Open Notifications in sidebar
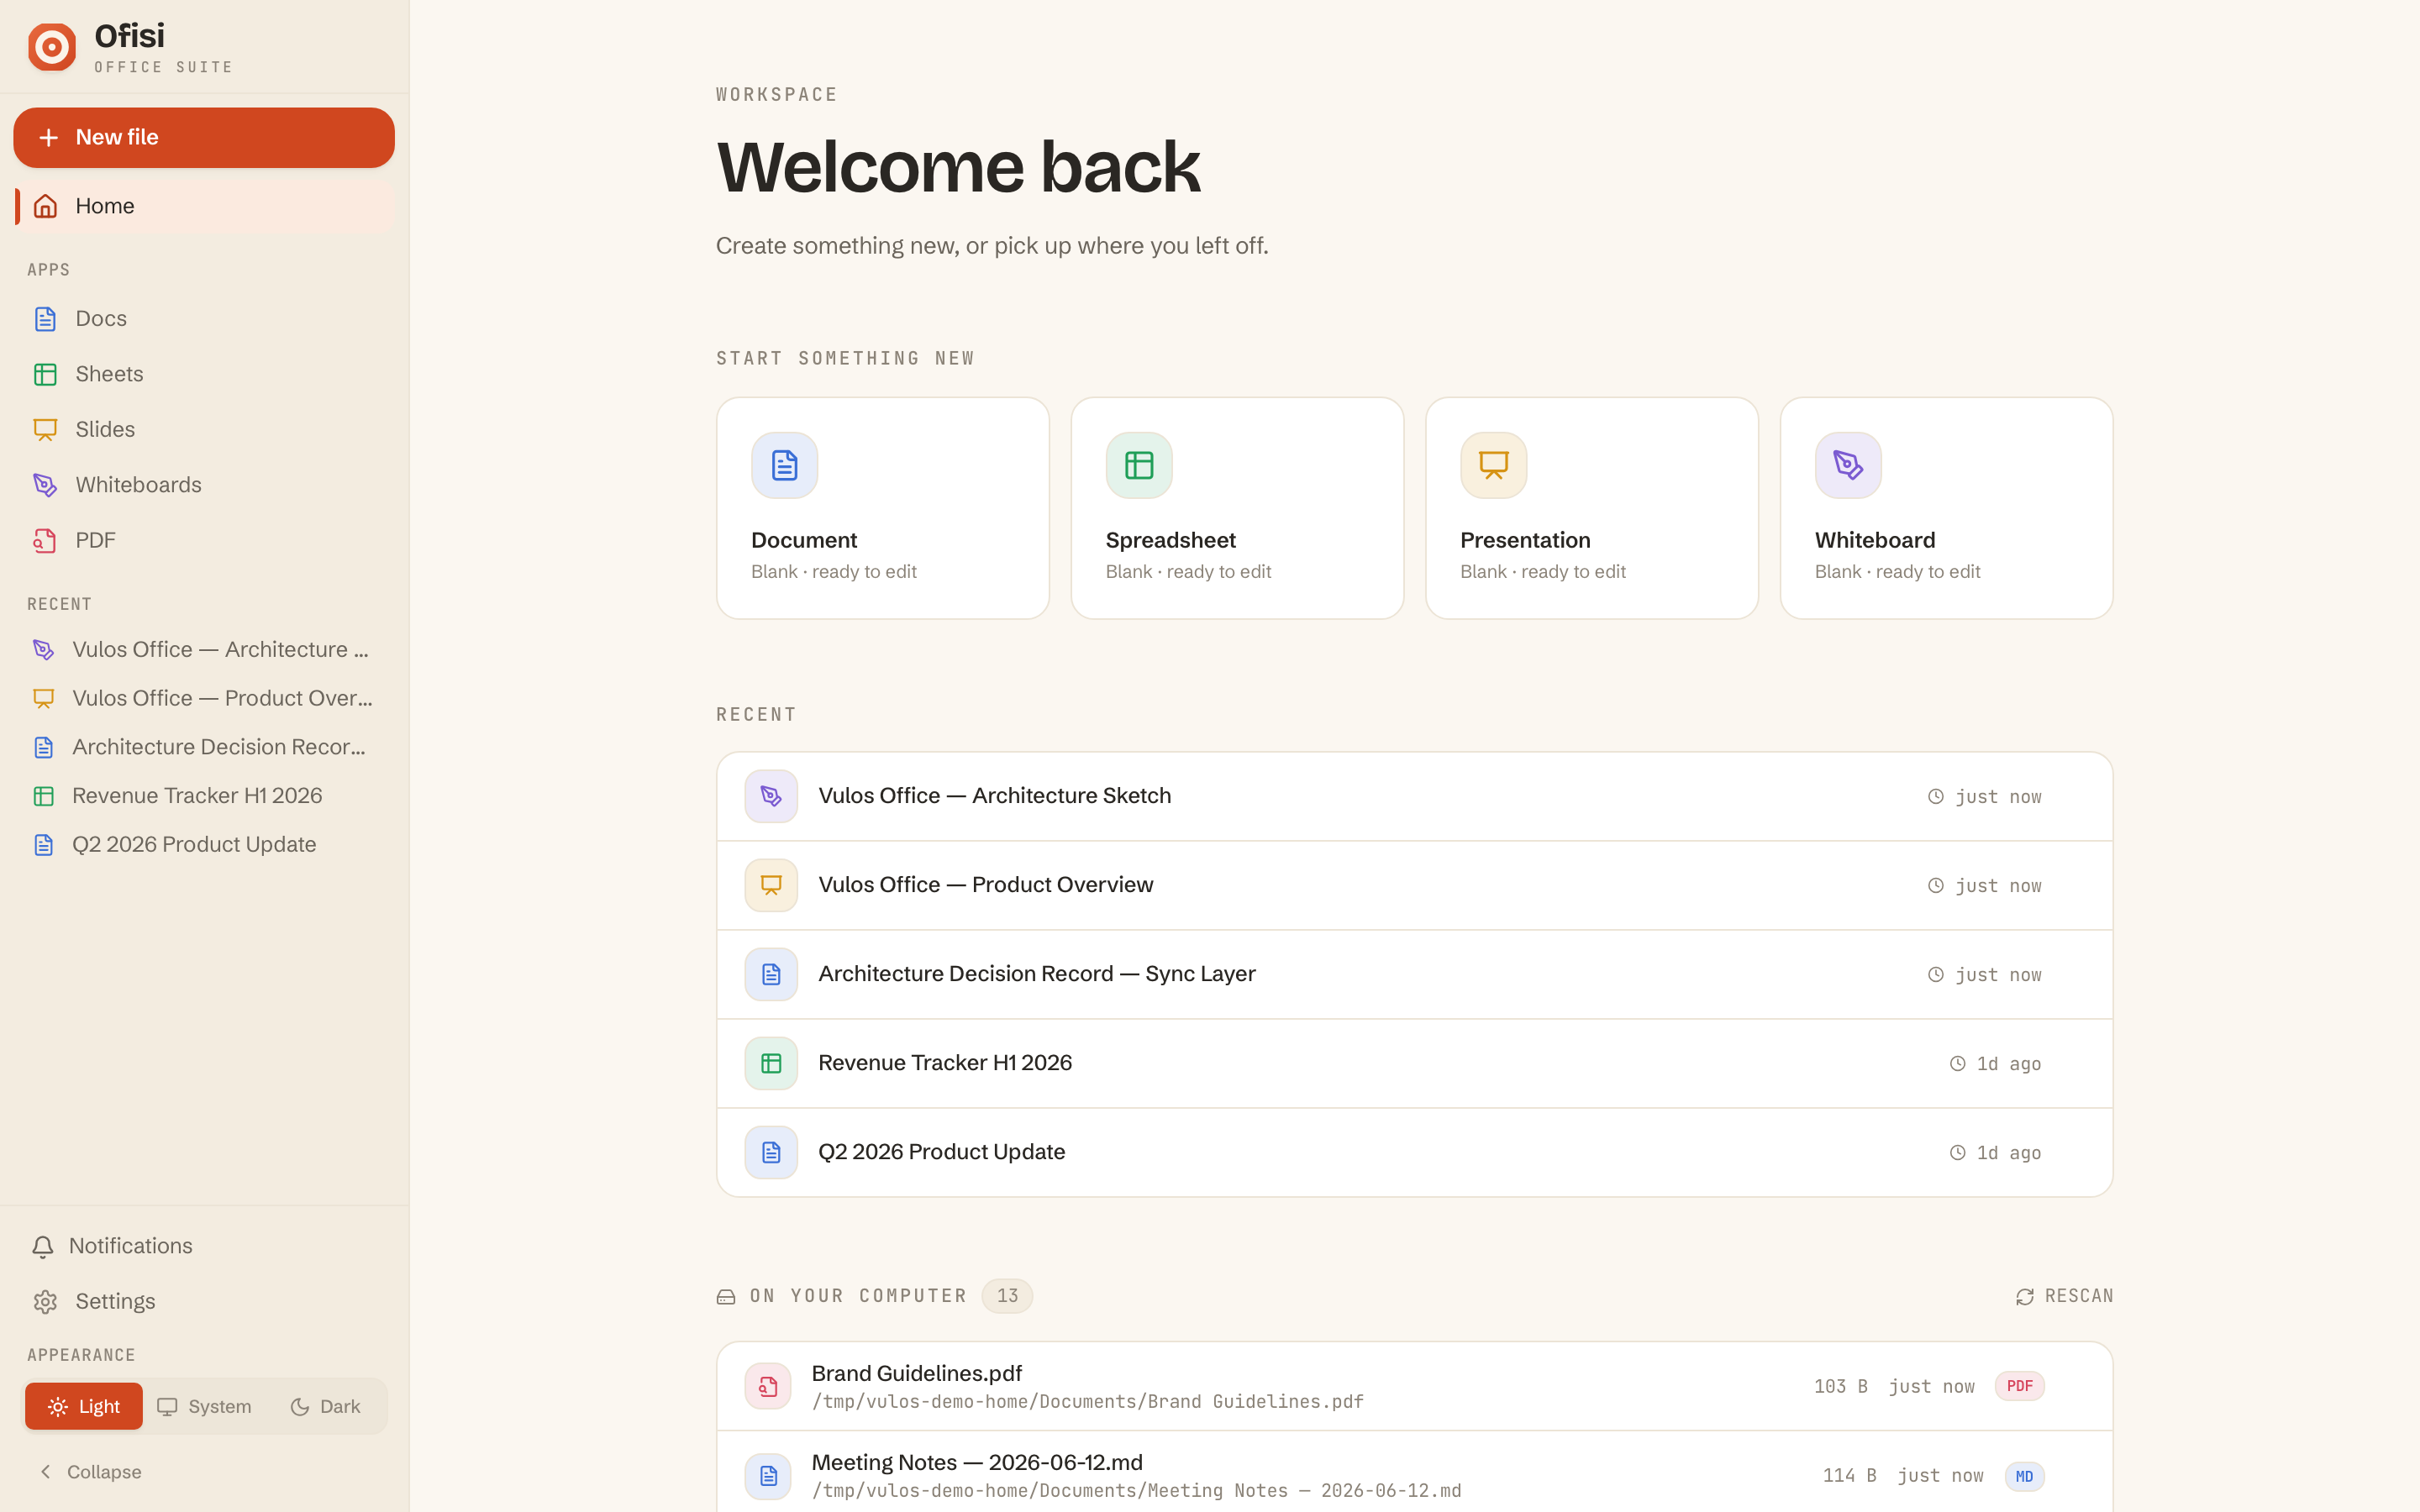 coord(204,1246)
